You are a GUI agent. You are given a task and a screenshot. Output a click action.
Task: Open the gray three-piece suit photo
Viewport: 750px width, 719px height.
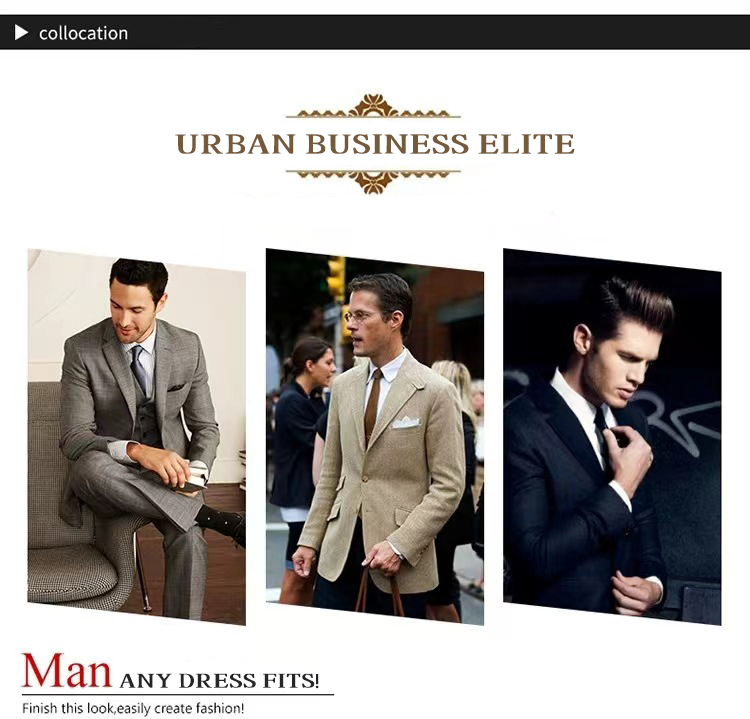(137, 437)
